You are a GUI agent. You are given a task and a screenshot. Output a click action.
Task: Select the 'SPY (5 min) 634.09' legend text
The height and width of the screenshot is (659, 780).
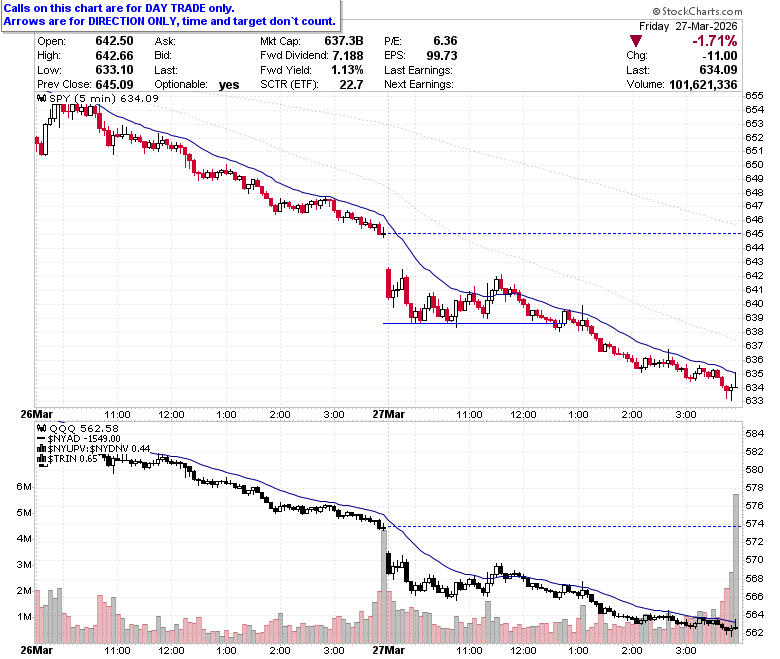coord(104,98)
